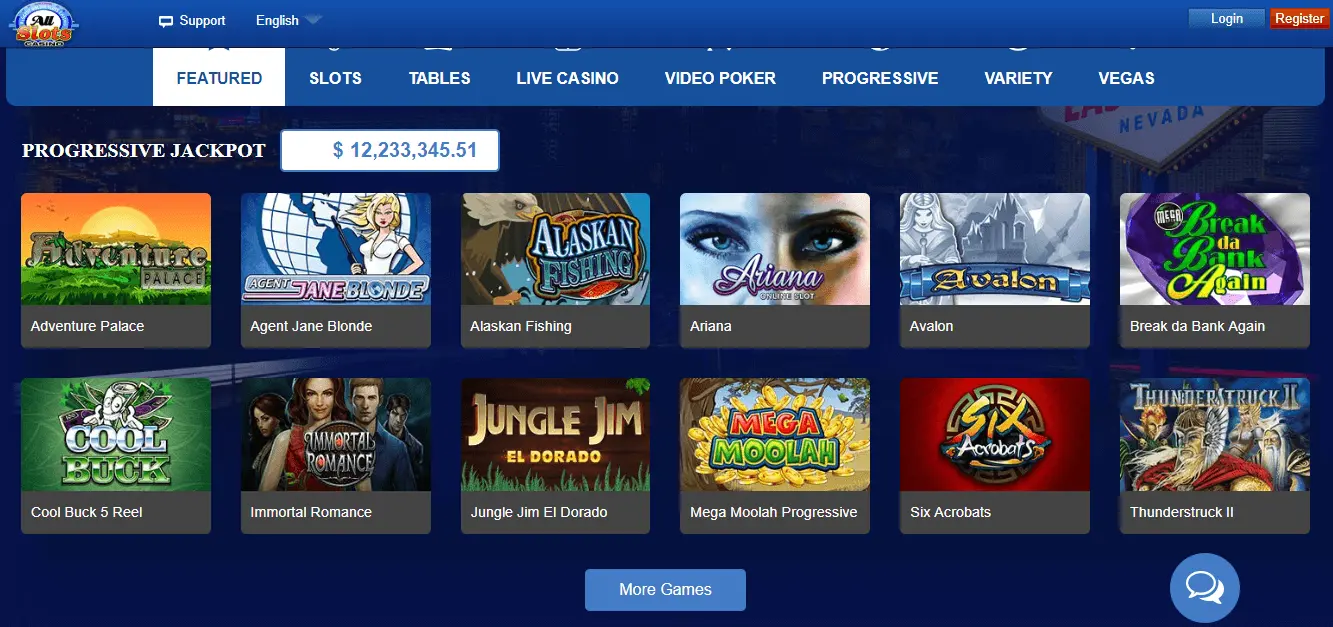
Task: Open the Video Poker tab
Action: tap(720, 78)
